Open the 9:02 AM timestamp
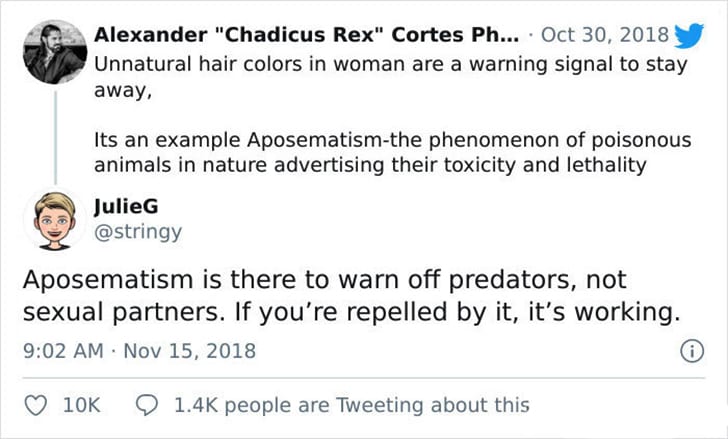The height and width of the screenshot is (439, 728). [x=63, y=351]
